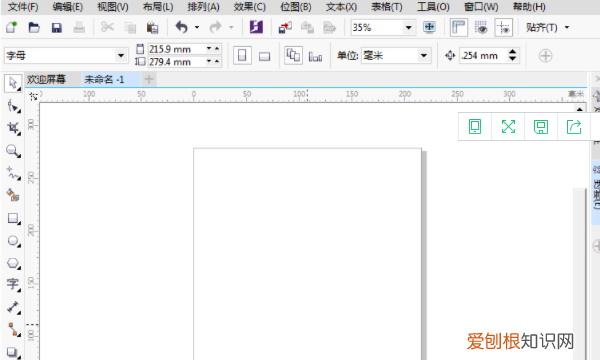
Task: Open the 35% zoom level dropdown
Action: pyautogui.click(x=409, y=28)
